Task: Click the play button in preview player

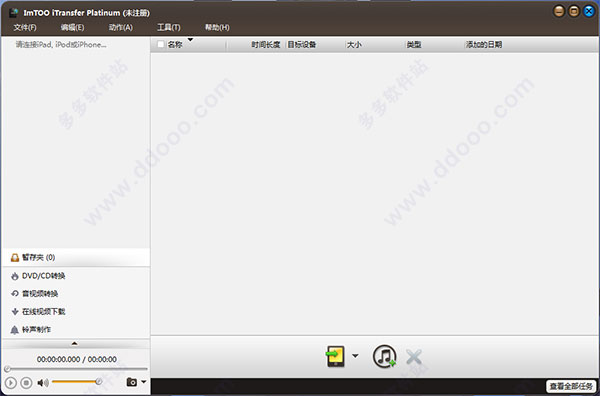Action: [x=11, y=382]
